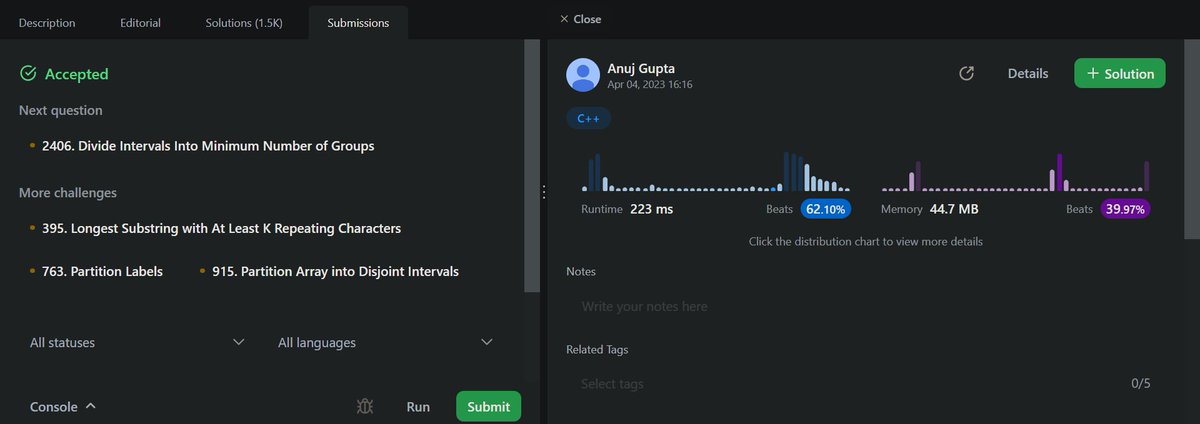Image resolution: width=1200 pixels, height=424 pixels.
Task: Open 395 Longest Substring challenge link
Action: tap(221, 229)
